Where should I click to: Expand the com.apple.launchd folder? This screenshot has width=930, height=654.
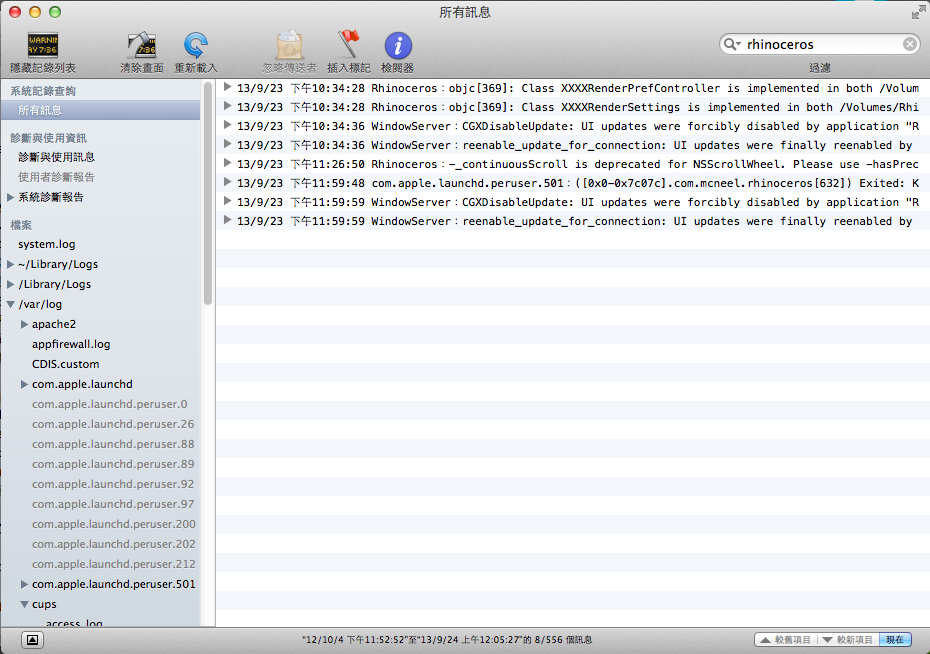24,384
